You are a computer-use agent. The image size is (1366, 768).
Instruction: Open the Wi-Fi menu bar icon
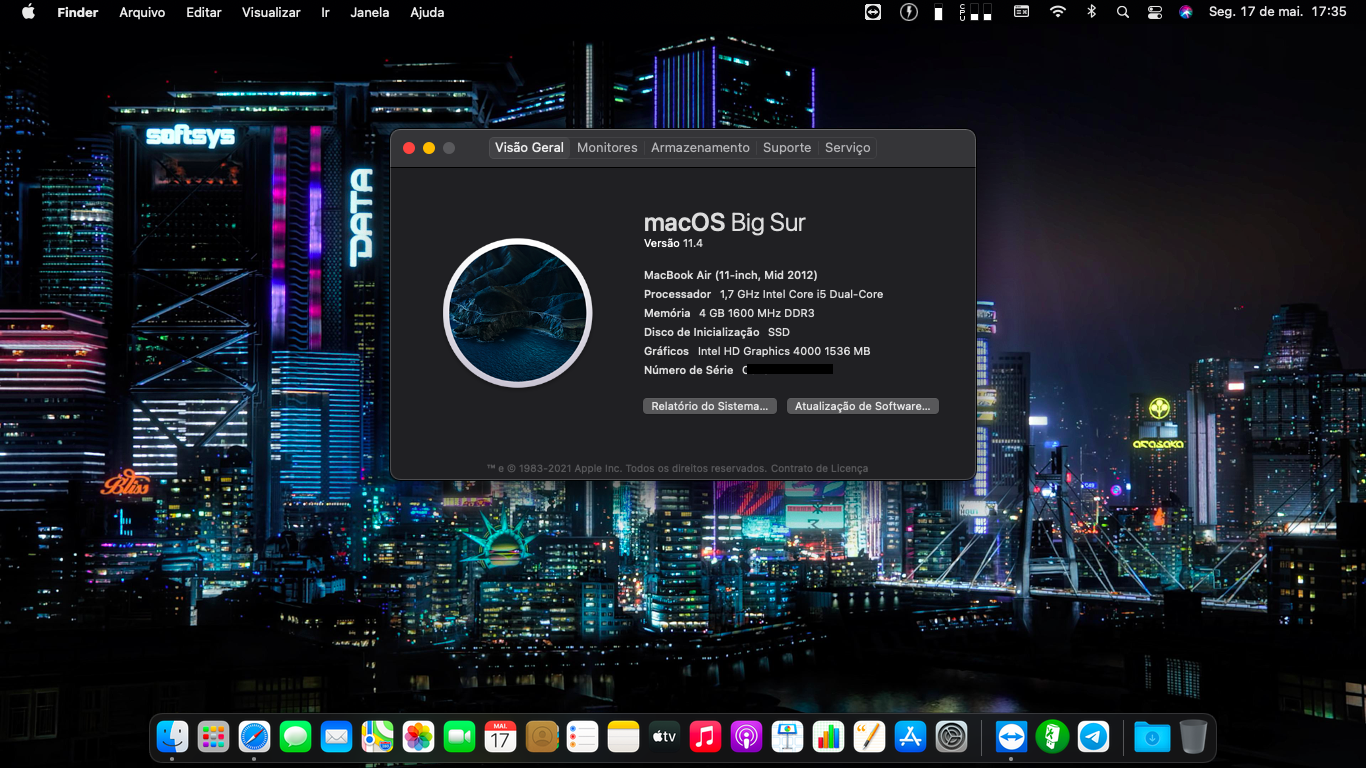click(1057, 12)
